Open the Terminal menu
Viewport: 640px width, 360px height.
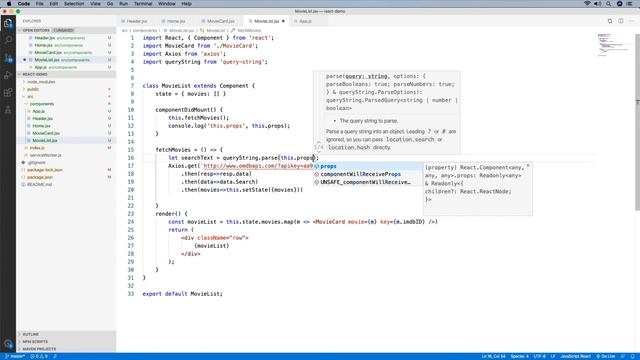(143, 4)
